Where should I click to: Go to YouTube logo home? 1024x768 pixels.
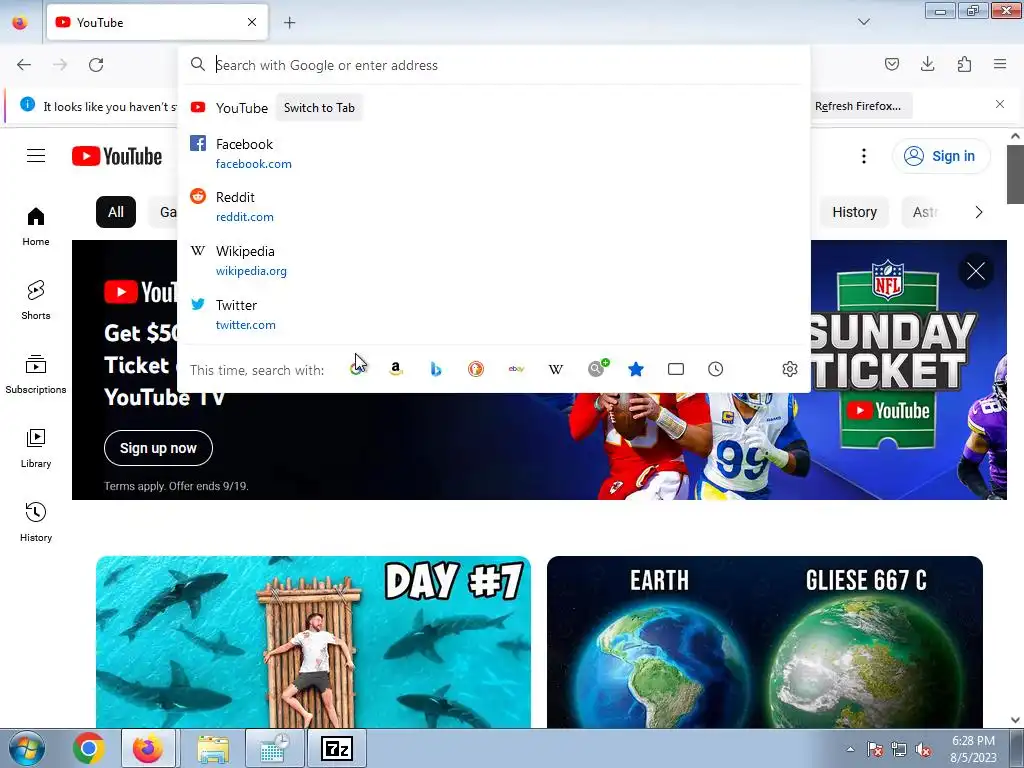tap(117, 156)
